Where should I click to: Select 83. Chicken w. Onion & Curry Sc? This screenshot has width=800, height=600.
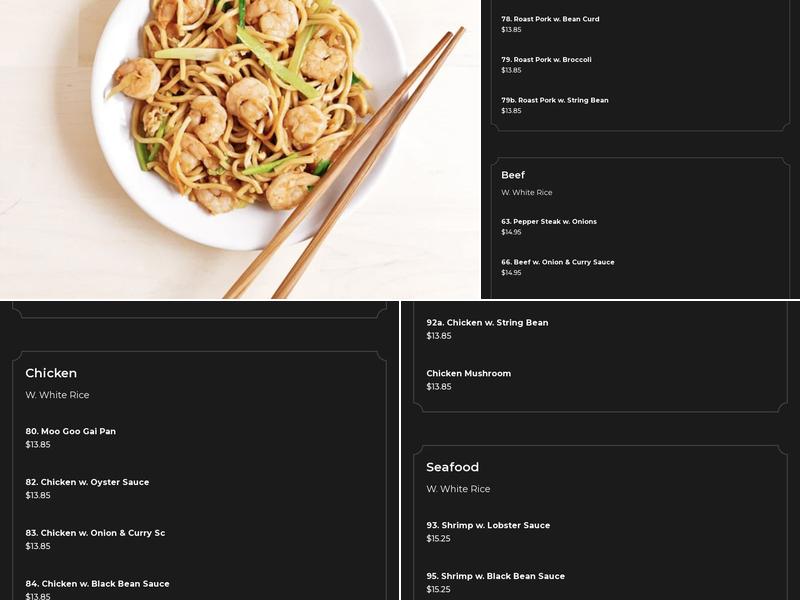(95, 533)
